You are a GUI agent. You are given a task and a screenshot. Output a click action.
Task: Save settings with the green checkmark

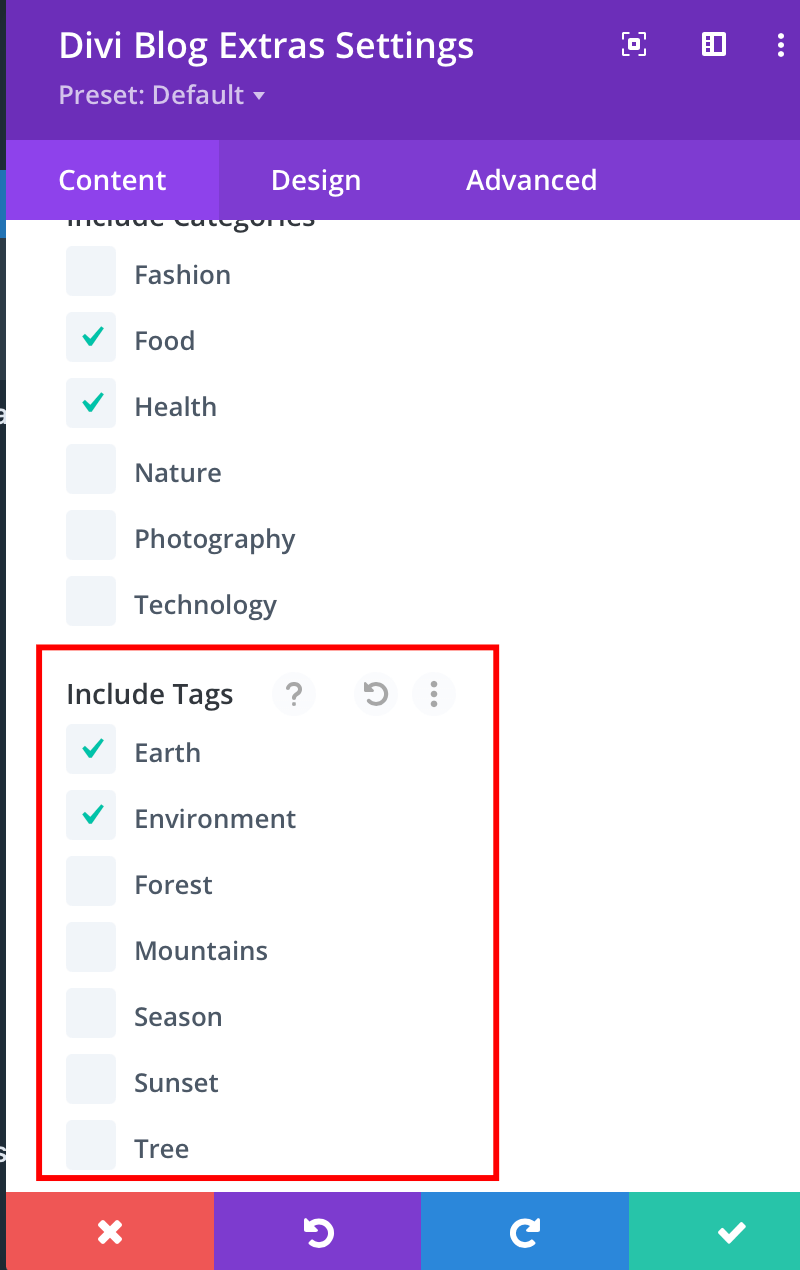[731, 1231]
